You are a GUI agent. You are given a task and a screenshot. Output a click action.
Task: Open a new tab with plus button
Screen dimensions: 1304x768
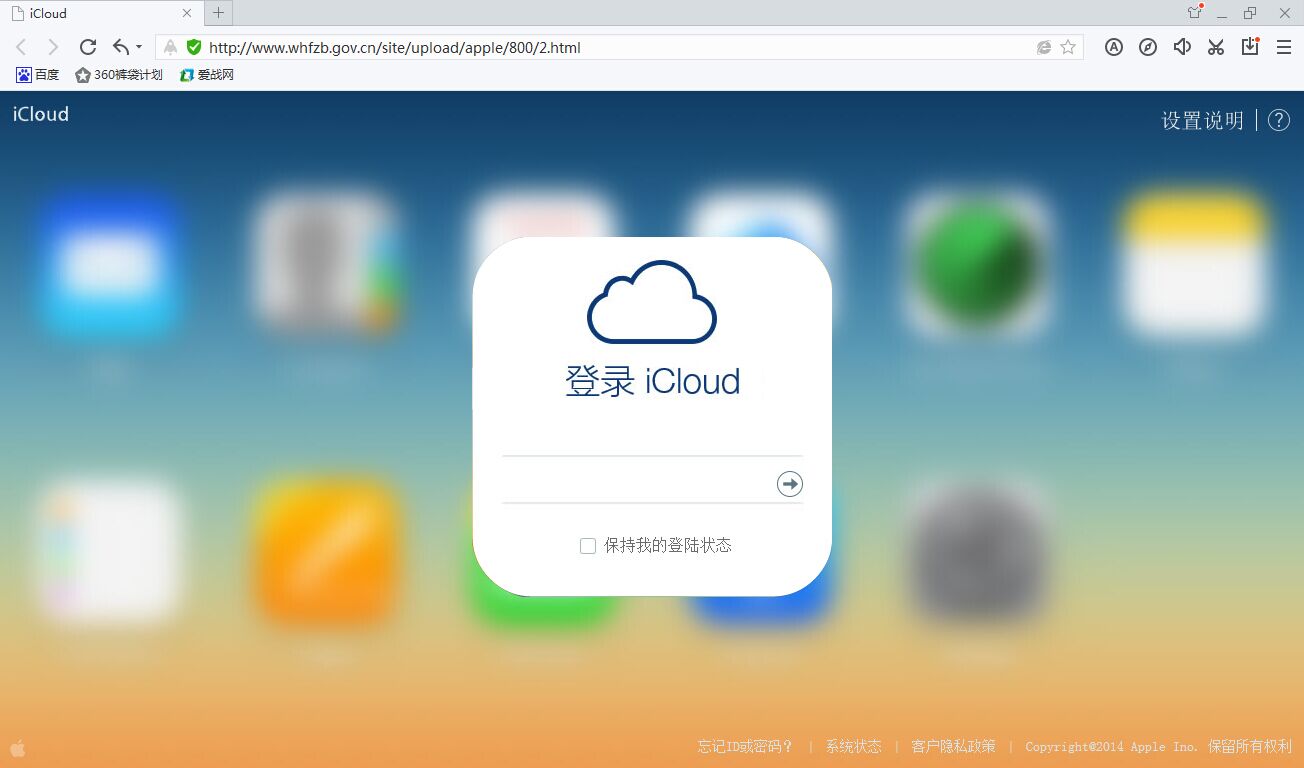(218, 13)
